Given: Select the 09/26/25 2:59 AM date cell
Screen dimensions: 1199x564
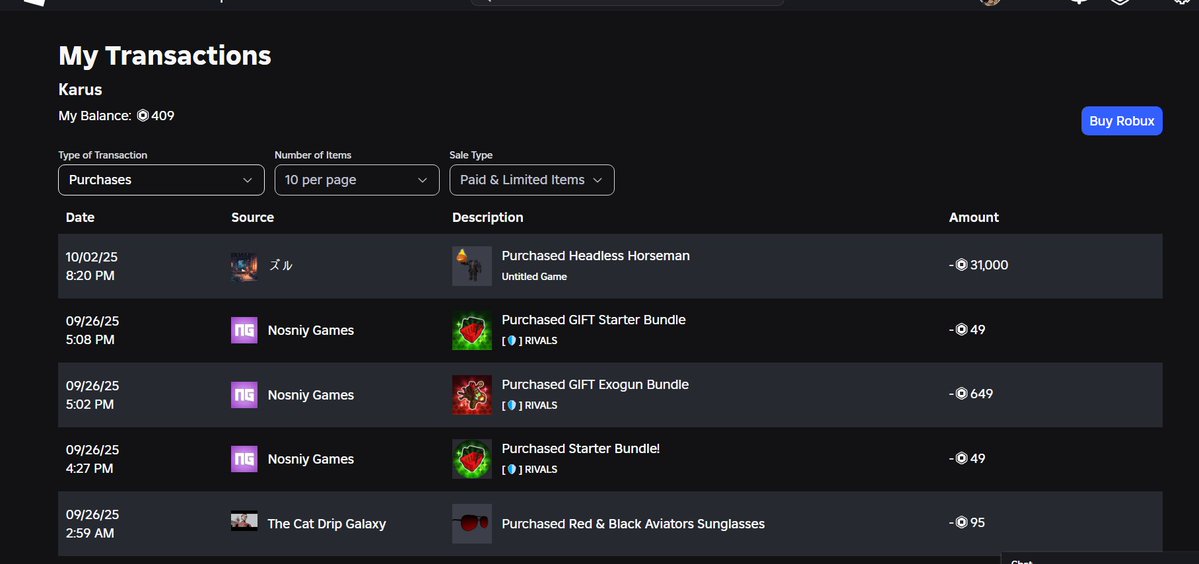Looking at the screenshot, I should pos(93,523).
